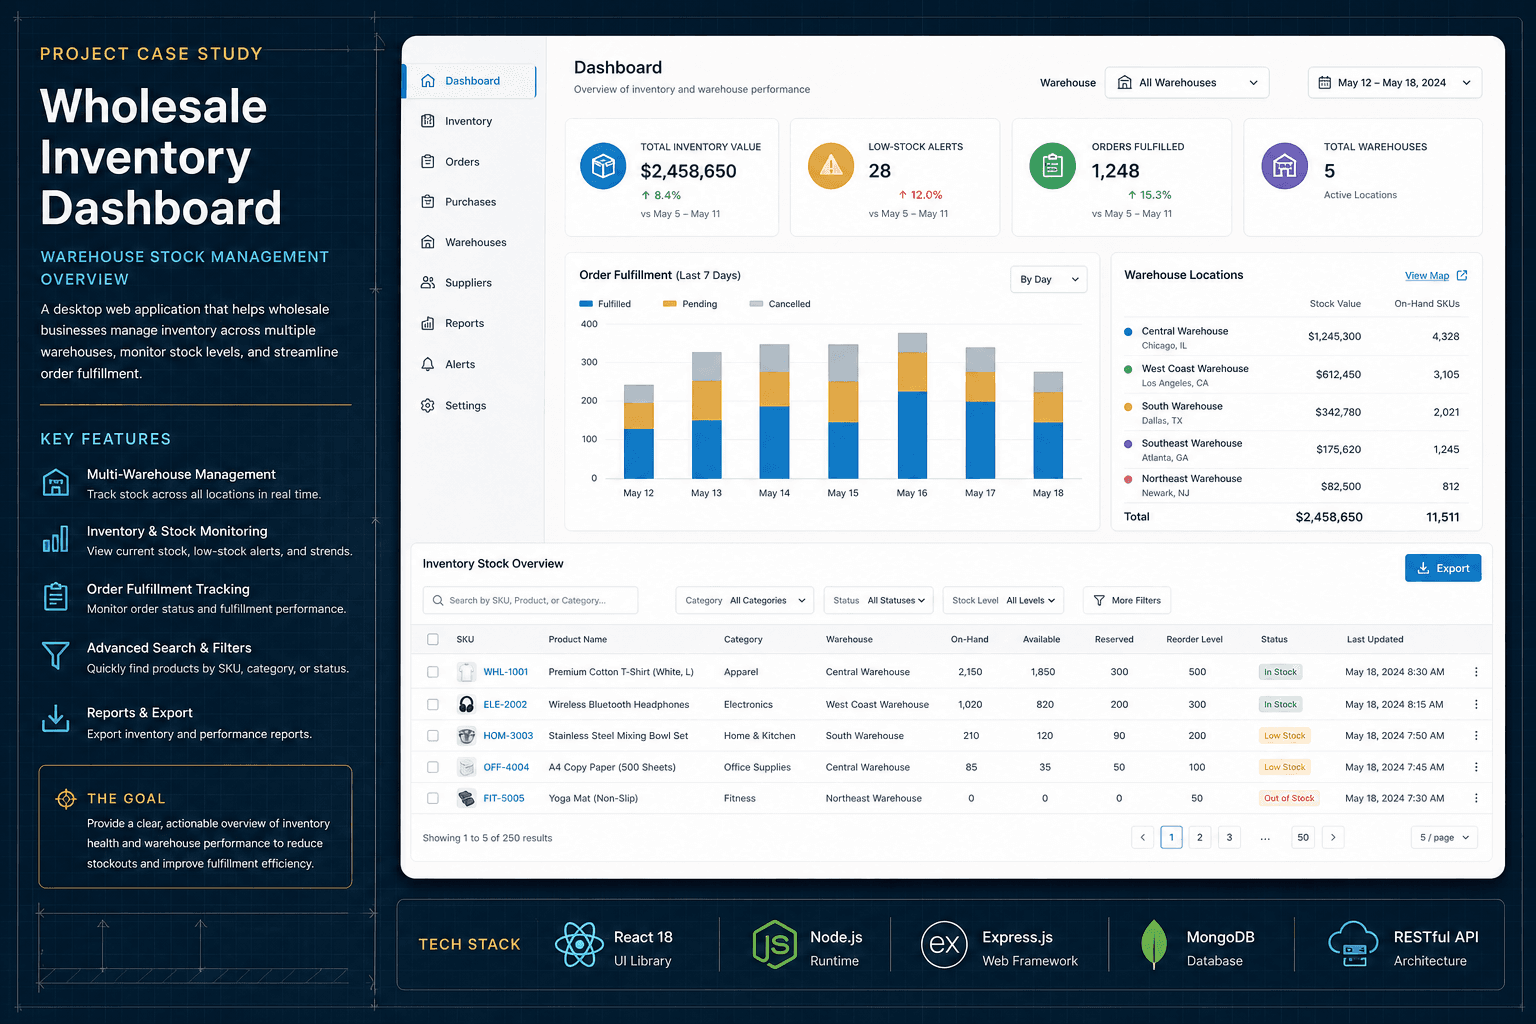Select the Central Warehouse Chicago row

pyautogui.click(x=1296, y=337)
